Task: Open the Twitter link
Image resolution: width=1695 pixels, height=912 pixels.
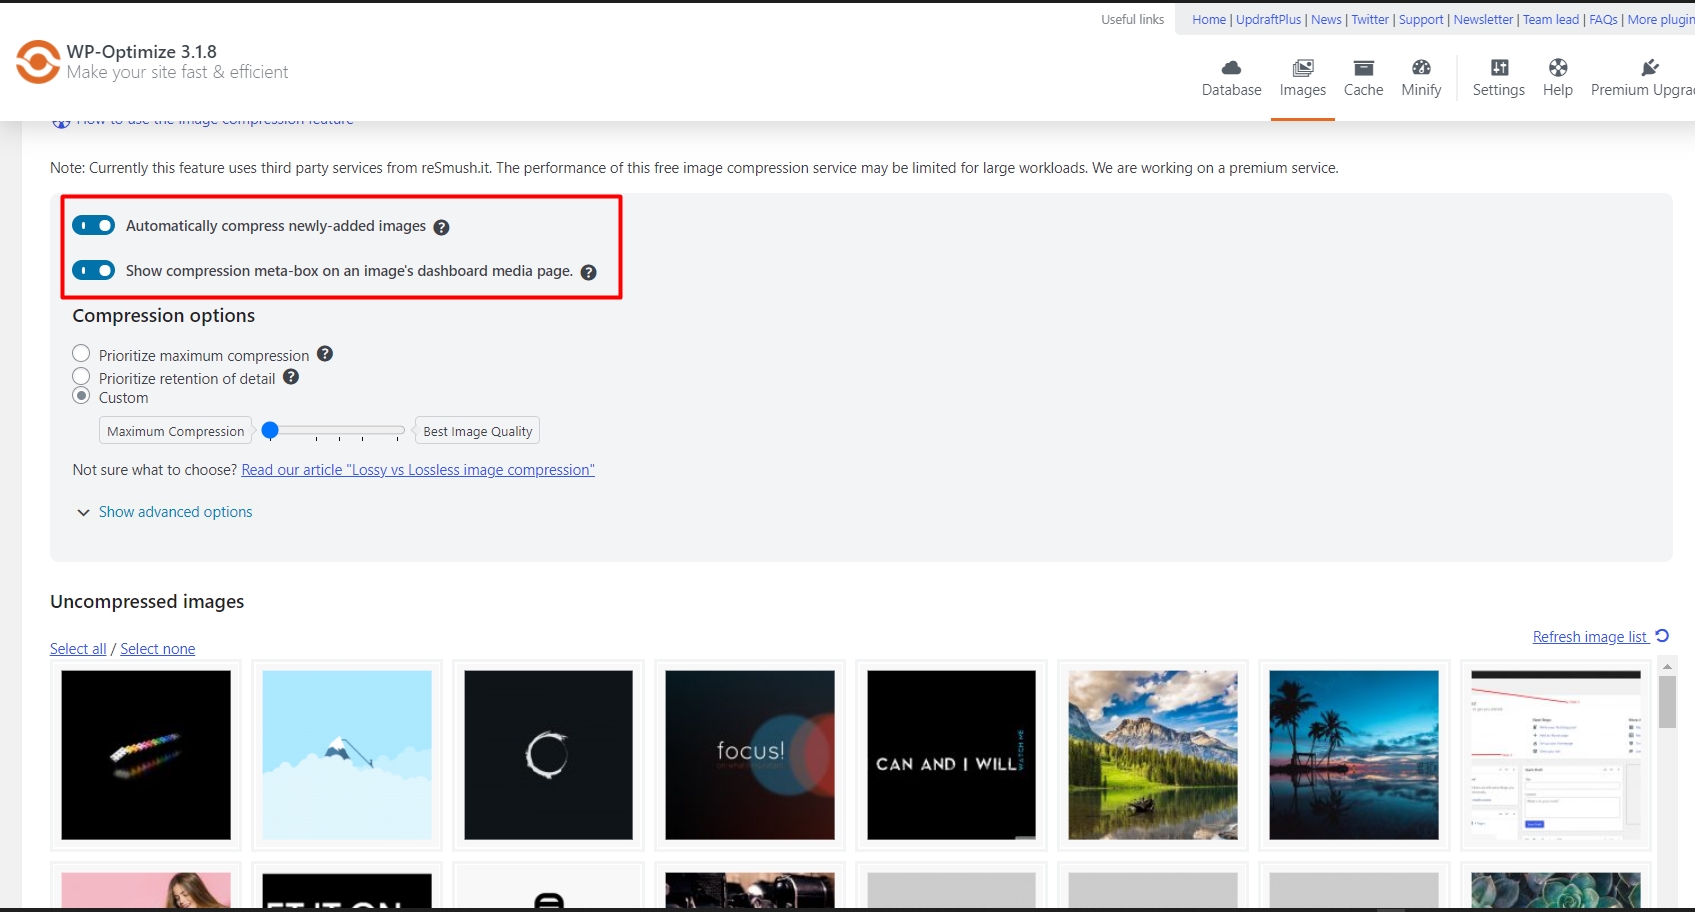Action: click(x=1370, y=19)
